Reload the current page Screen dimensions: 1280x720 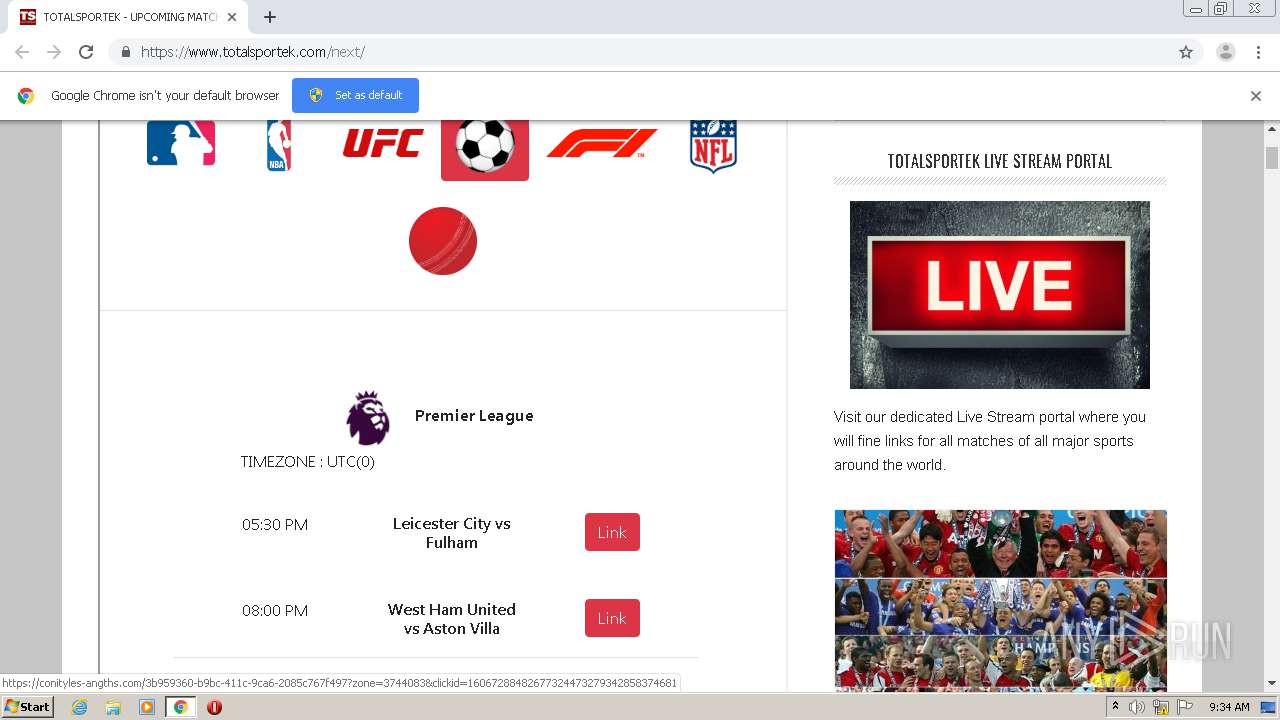86,52
